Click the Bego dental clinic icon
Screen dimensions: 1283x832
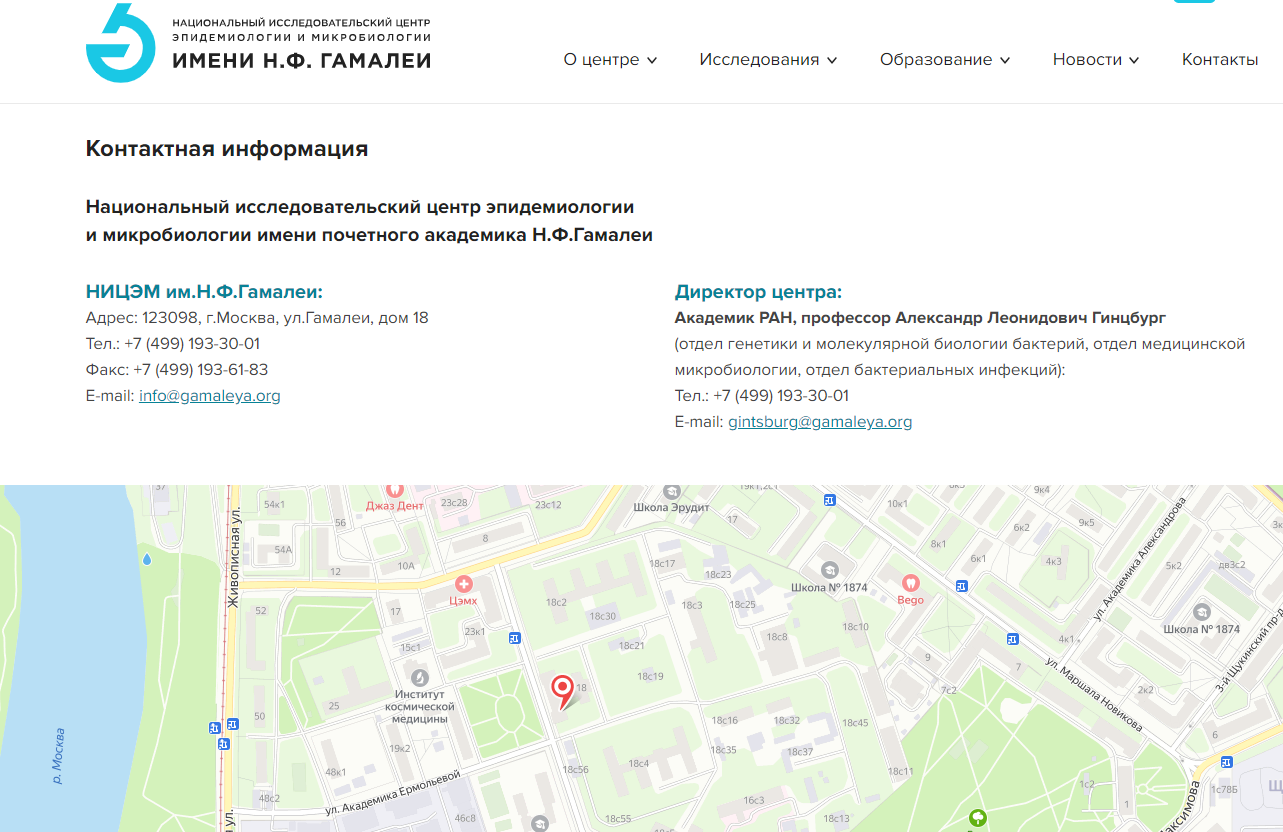[910, 582]
